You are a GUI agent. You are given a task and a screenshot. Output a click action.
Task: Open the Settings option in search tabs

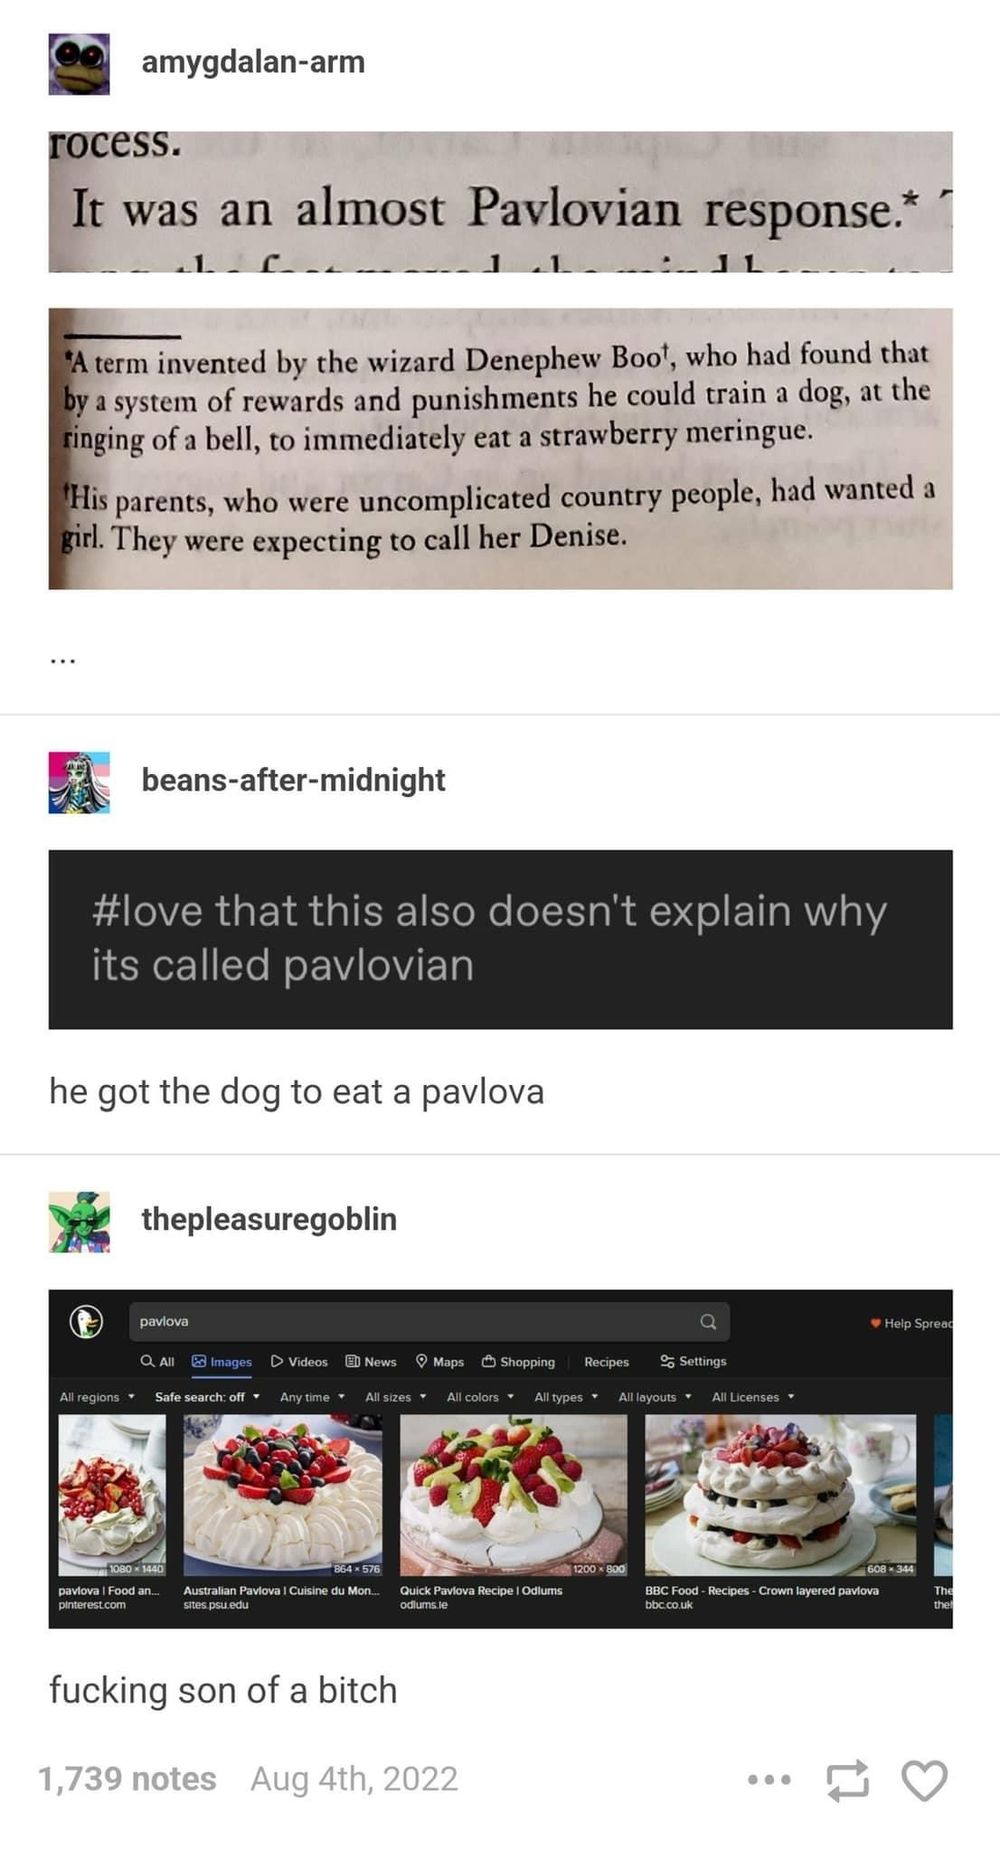[693, 1361]
